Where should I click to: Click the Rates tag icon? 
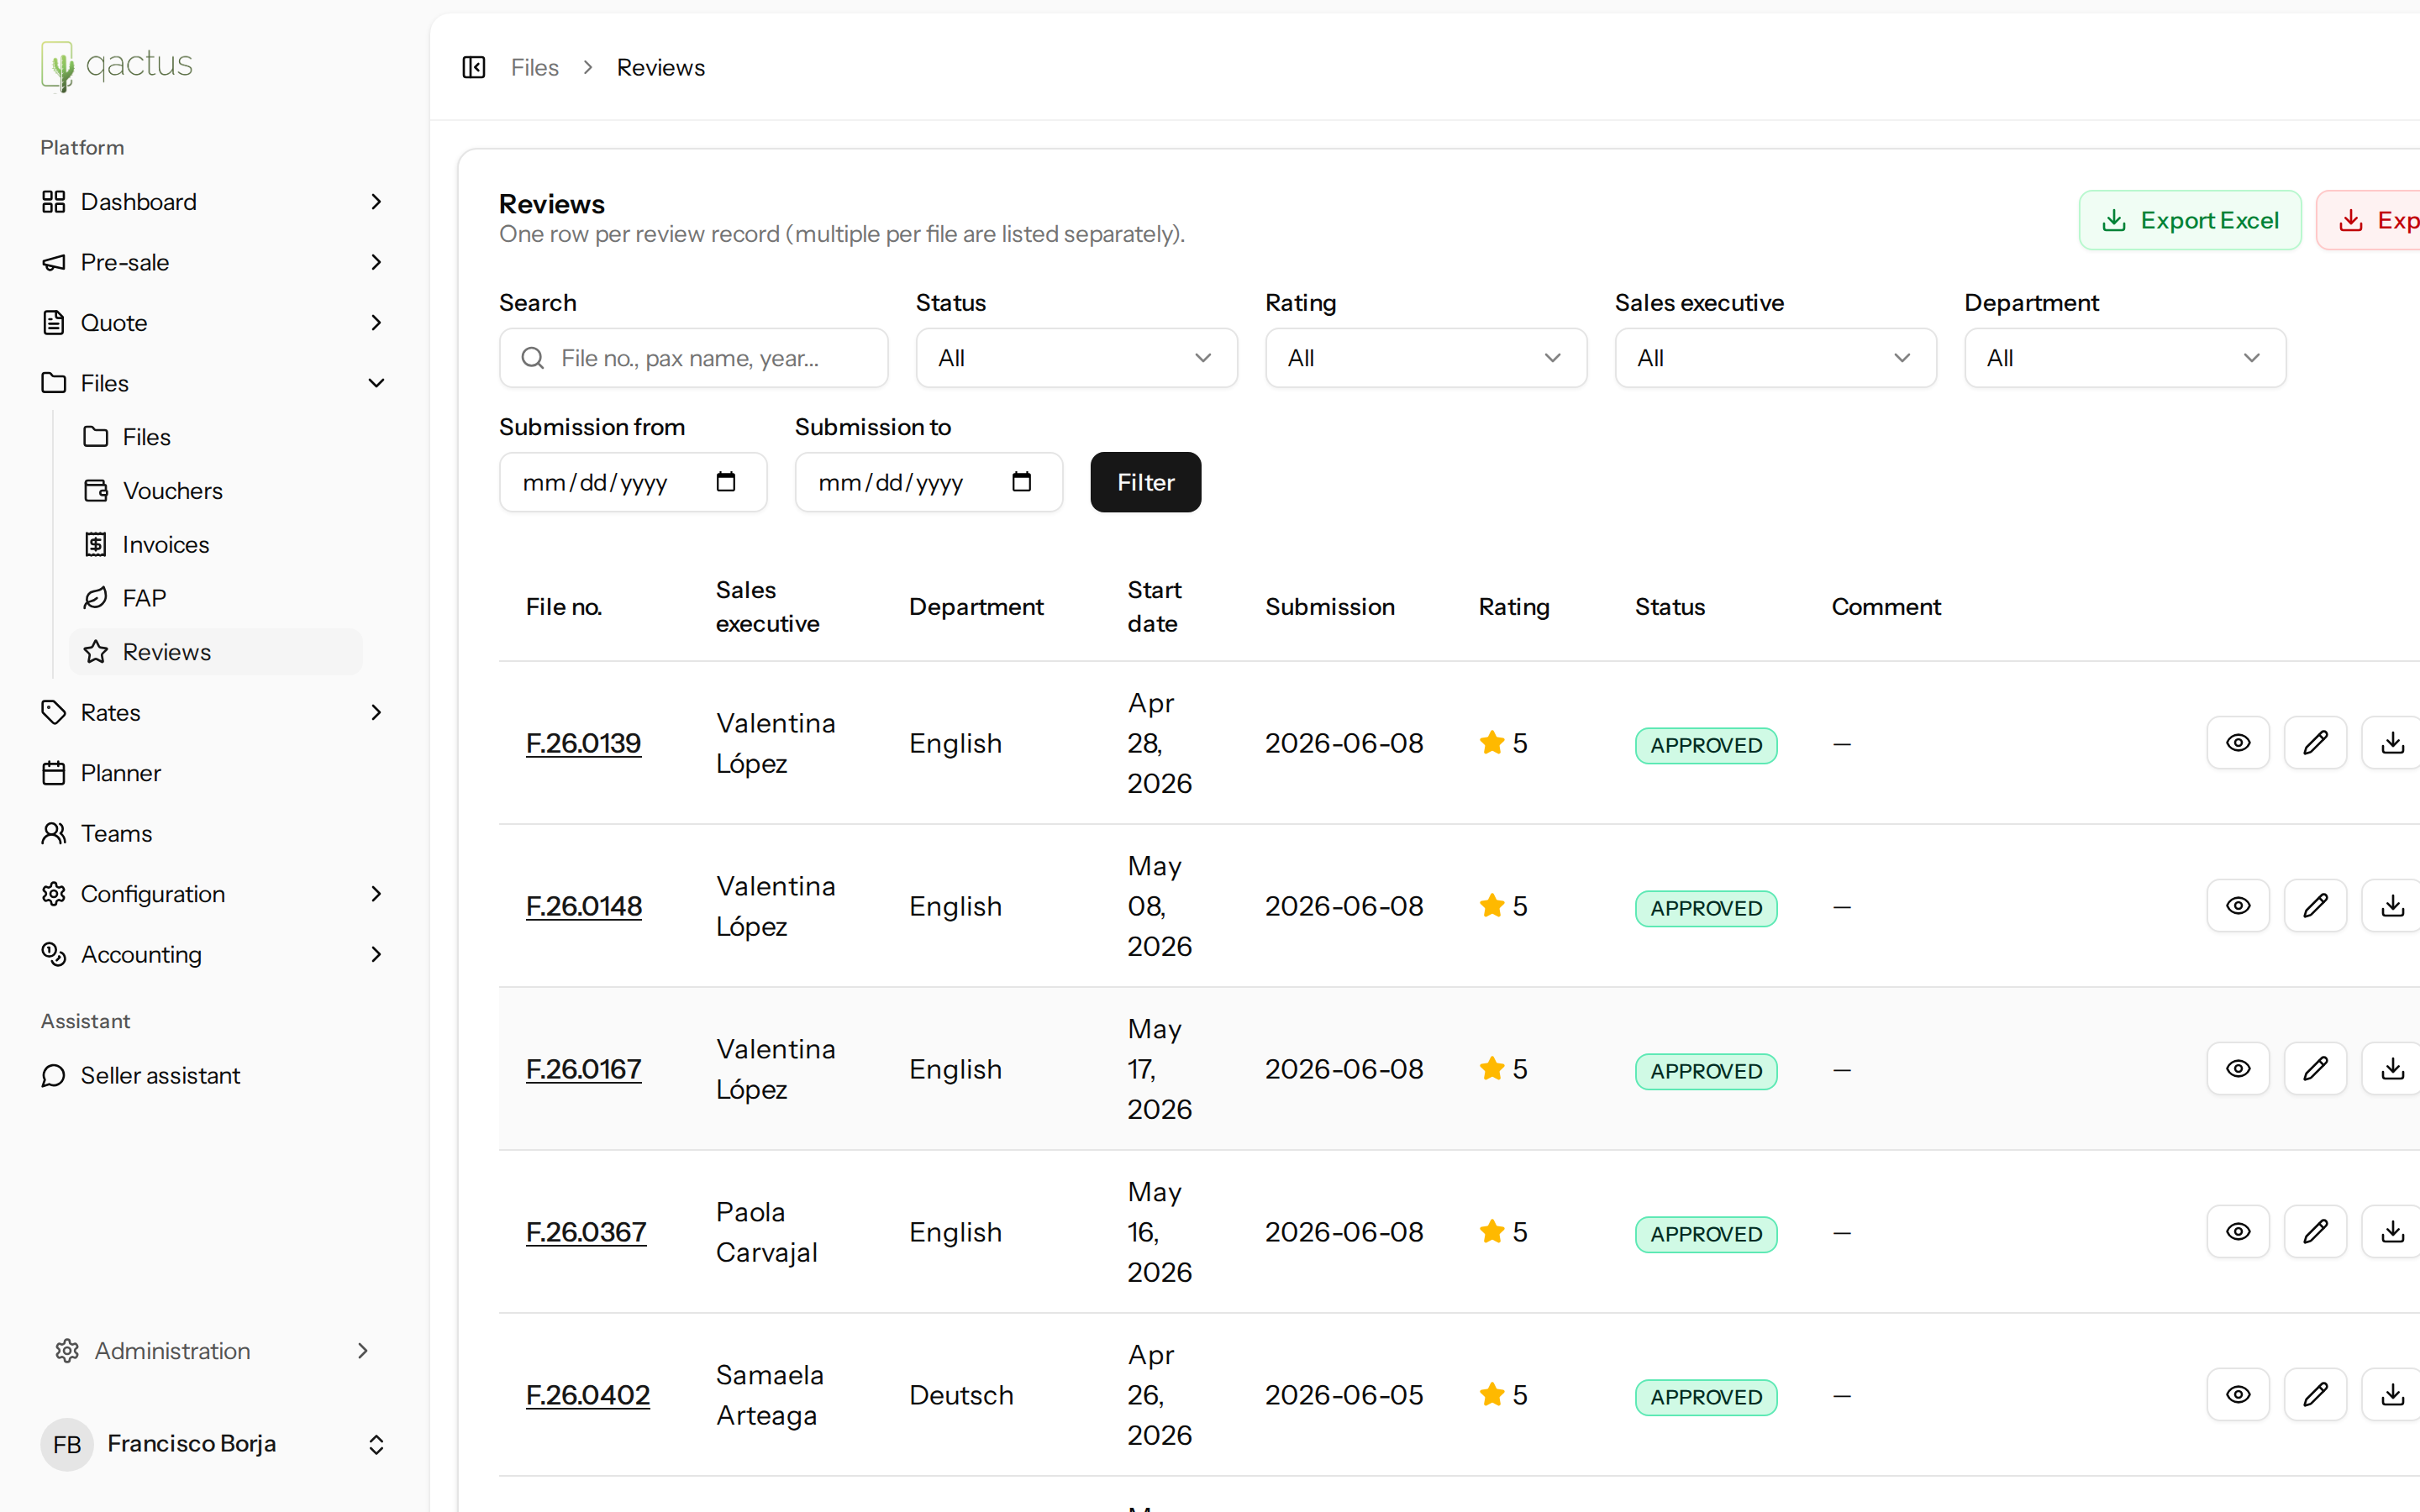pyautogui.click(x=54, y=712)
